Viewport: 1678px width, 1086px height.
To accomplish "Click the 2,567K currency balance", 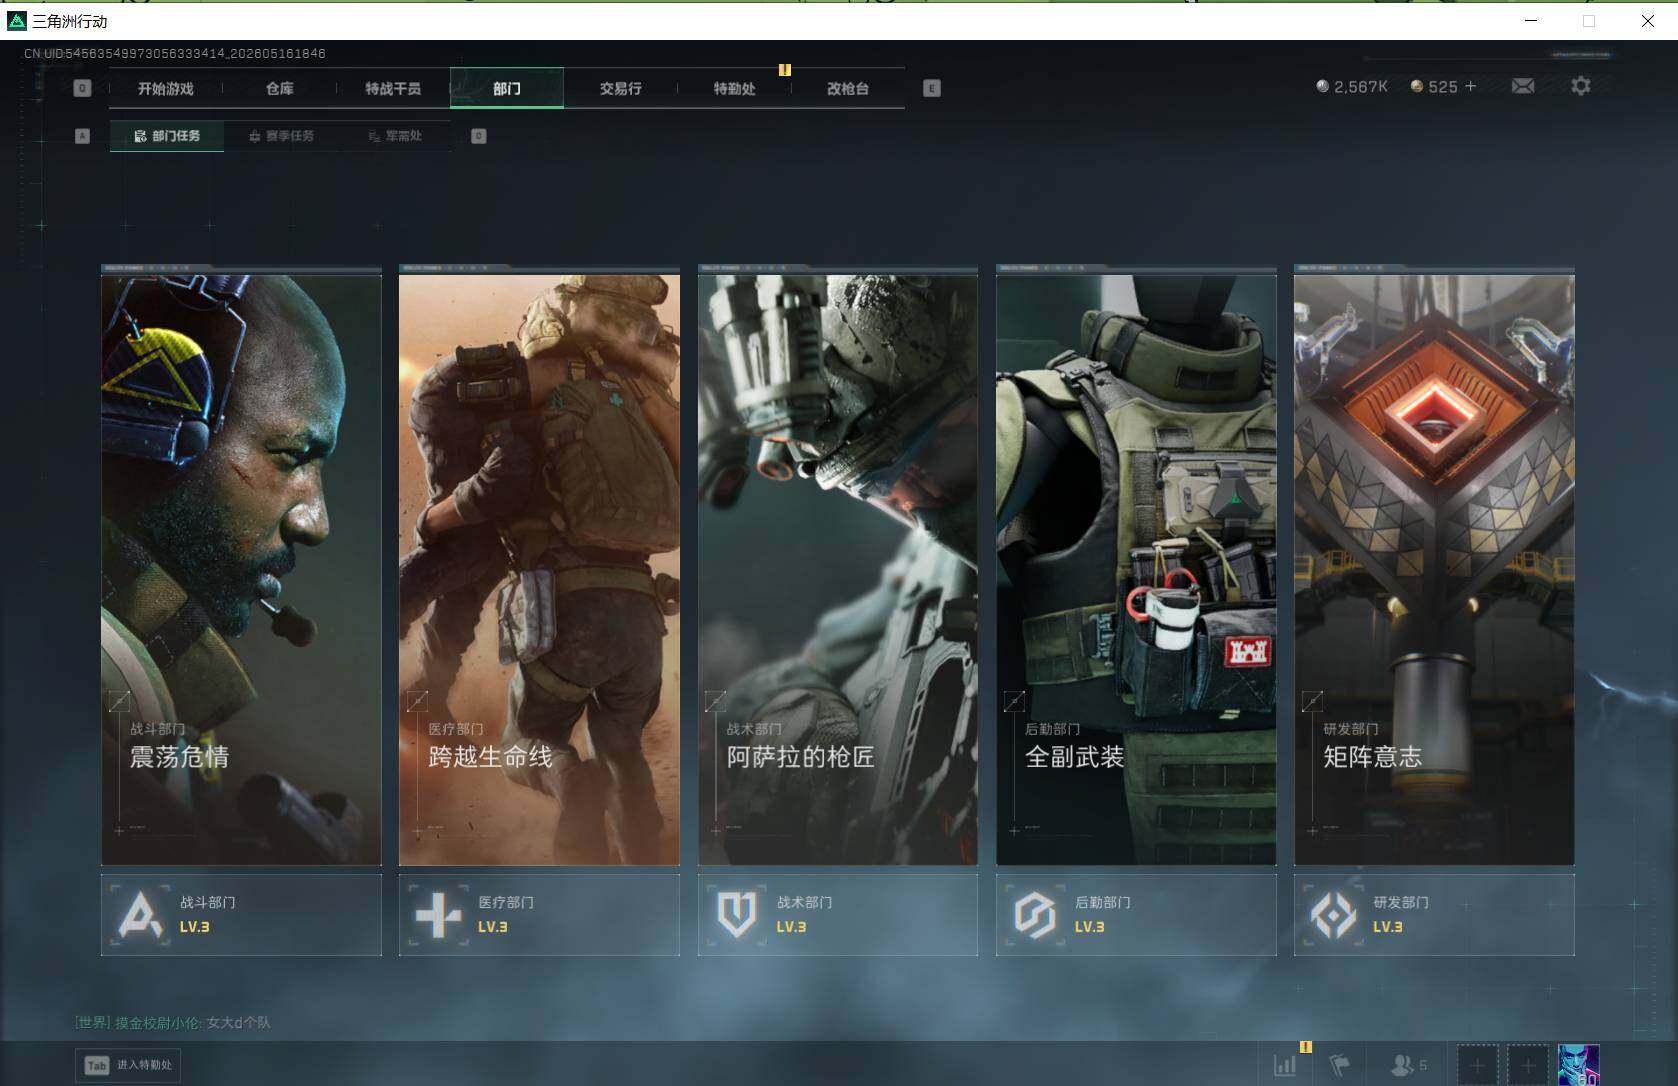I will pos(1352,87).
